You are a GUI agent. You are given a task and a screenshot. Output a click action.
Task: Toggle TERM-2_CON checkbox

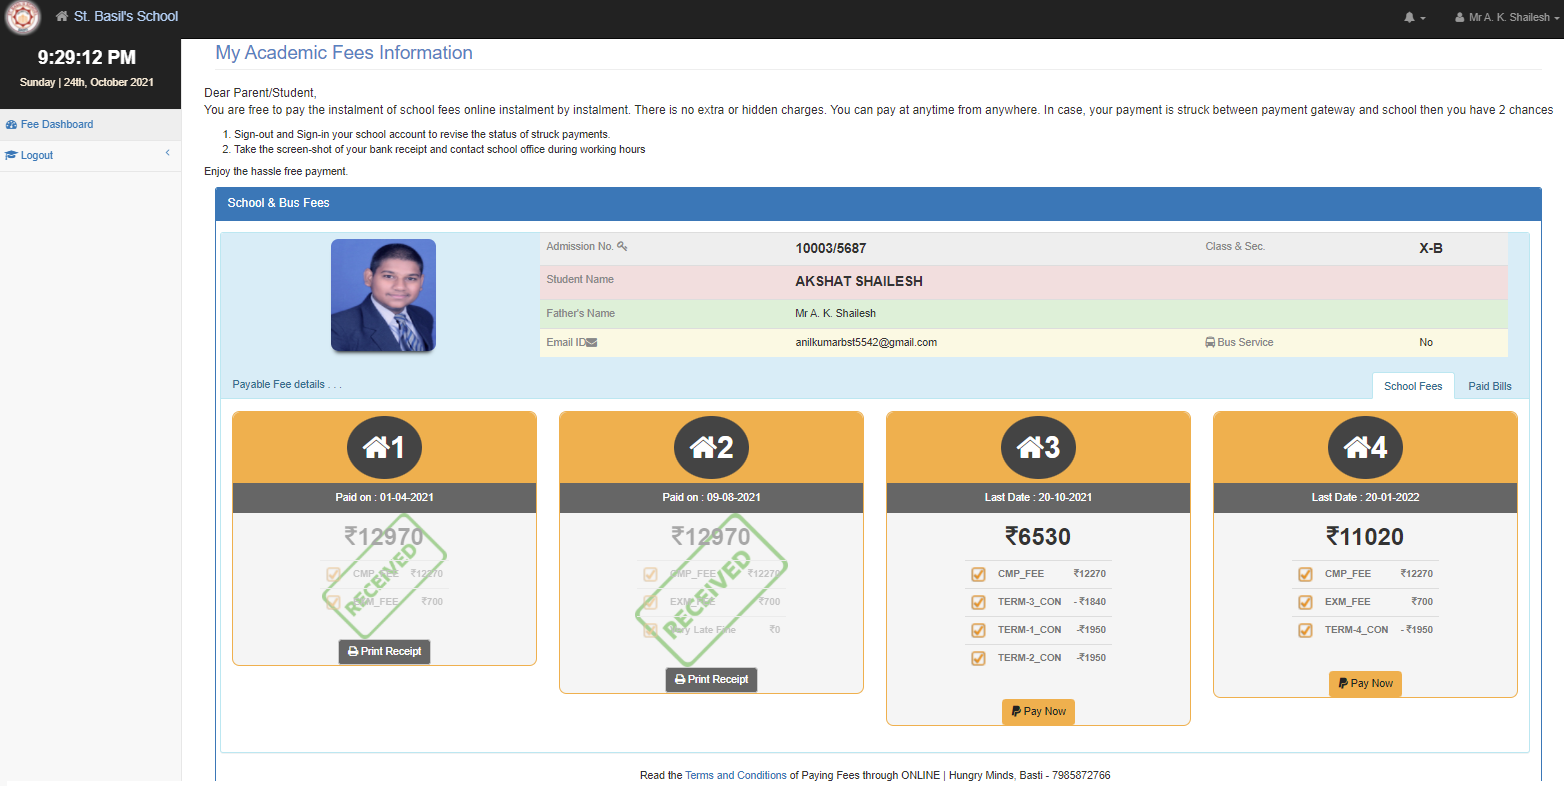coord(978,658)
